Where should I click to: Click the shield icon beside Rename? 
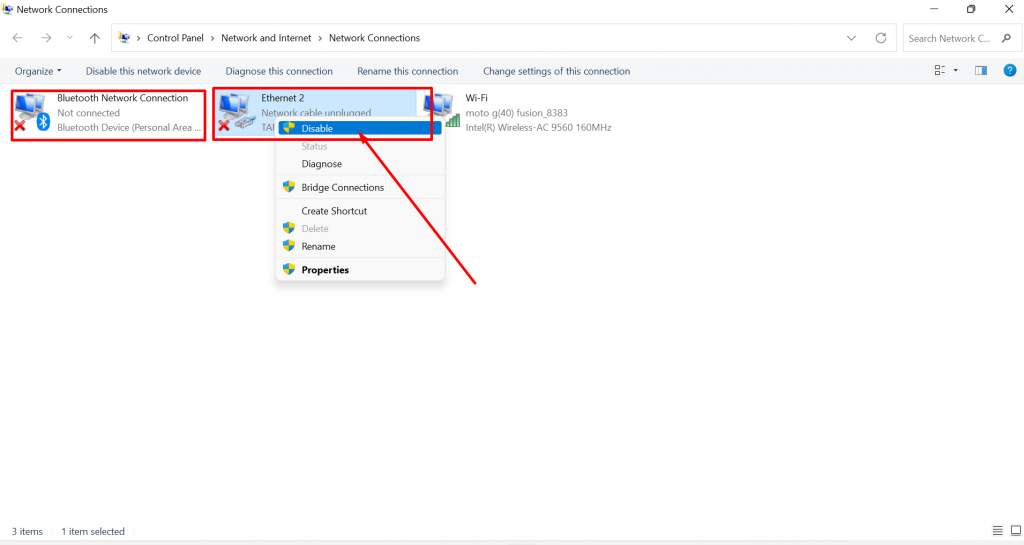(x=289, y=245)
